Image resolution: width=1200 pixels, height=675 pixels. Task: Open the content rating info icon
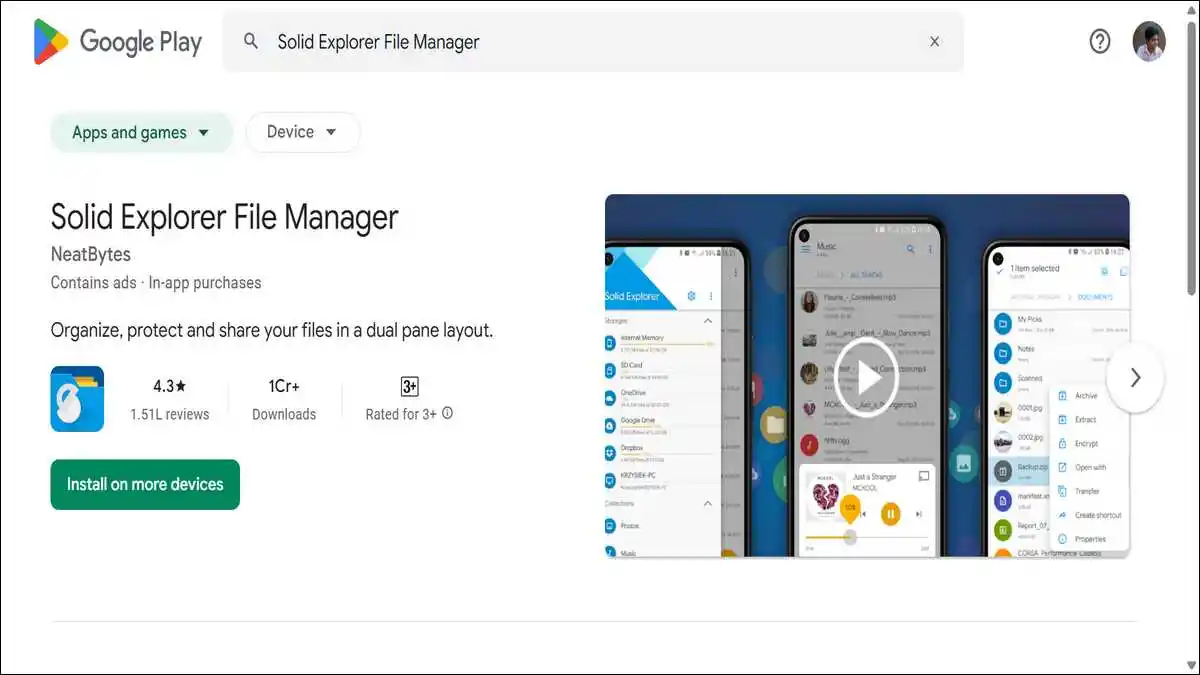tap(447, 413)
